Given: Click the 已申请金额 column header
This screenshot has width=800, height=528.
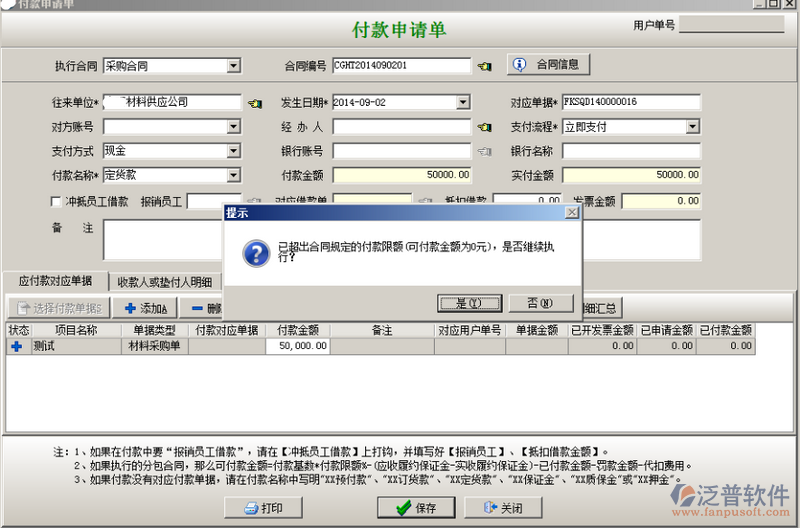Looking at the screenshot, I should (x=666, y=331).
